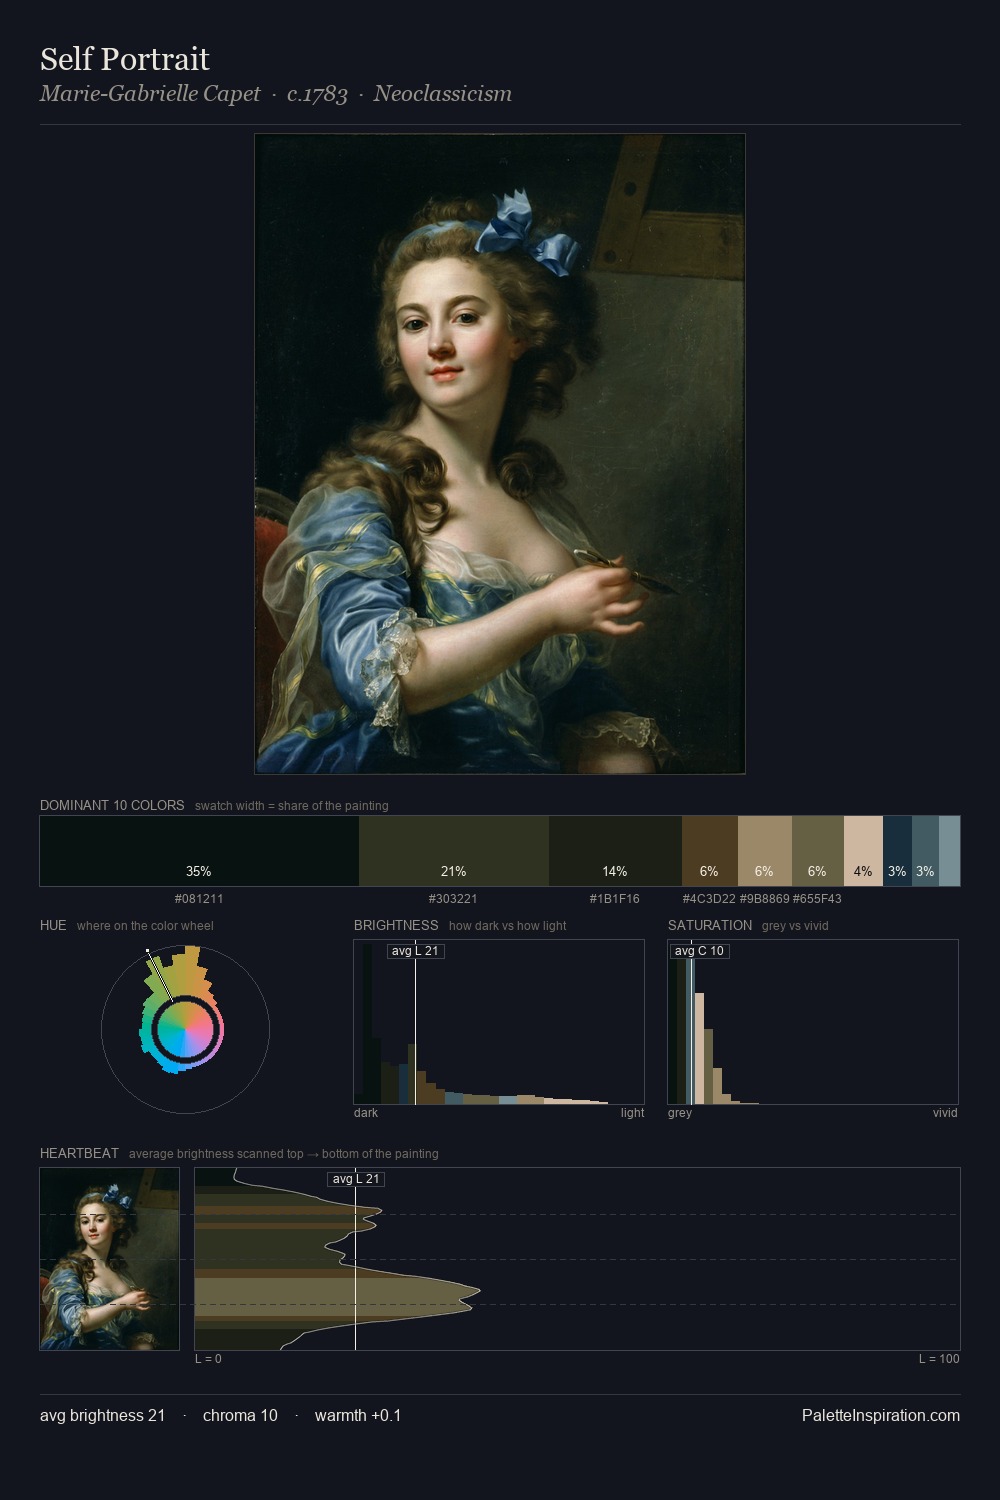Viewport: 1000px width, 1500px height.
Task: Click hex label "#9B8869"
Action: tap(765, 899)
